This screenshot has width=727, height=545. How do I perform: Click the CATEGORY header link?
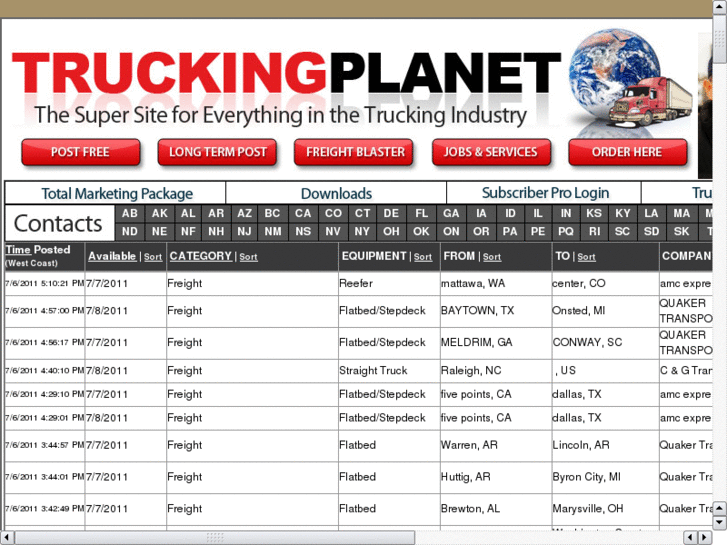click(x=200, y=256)
